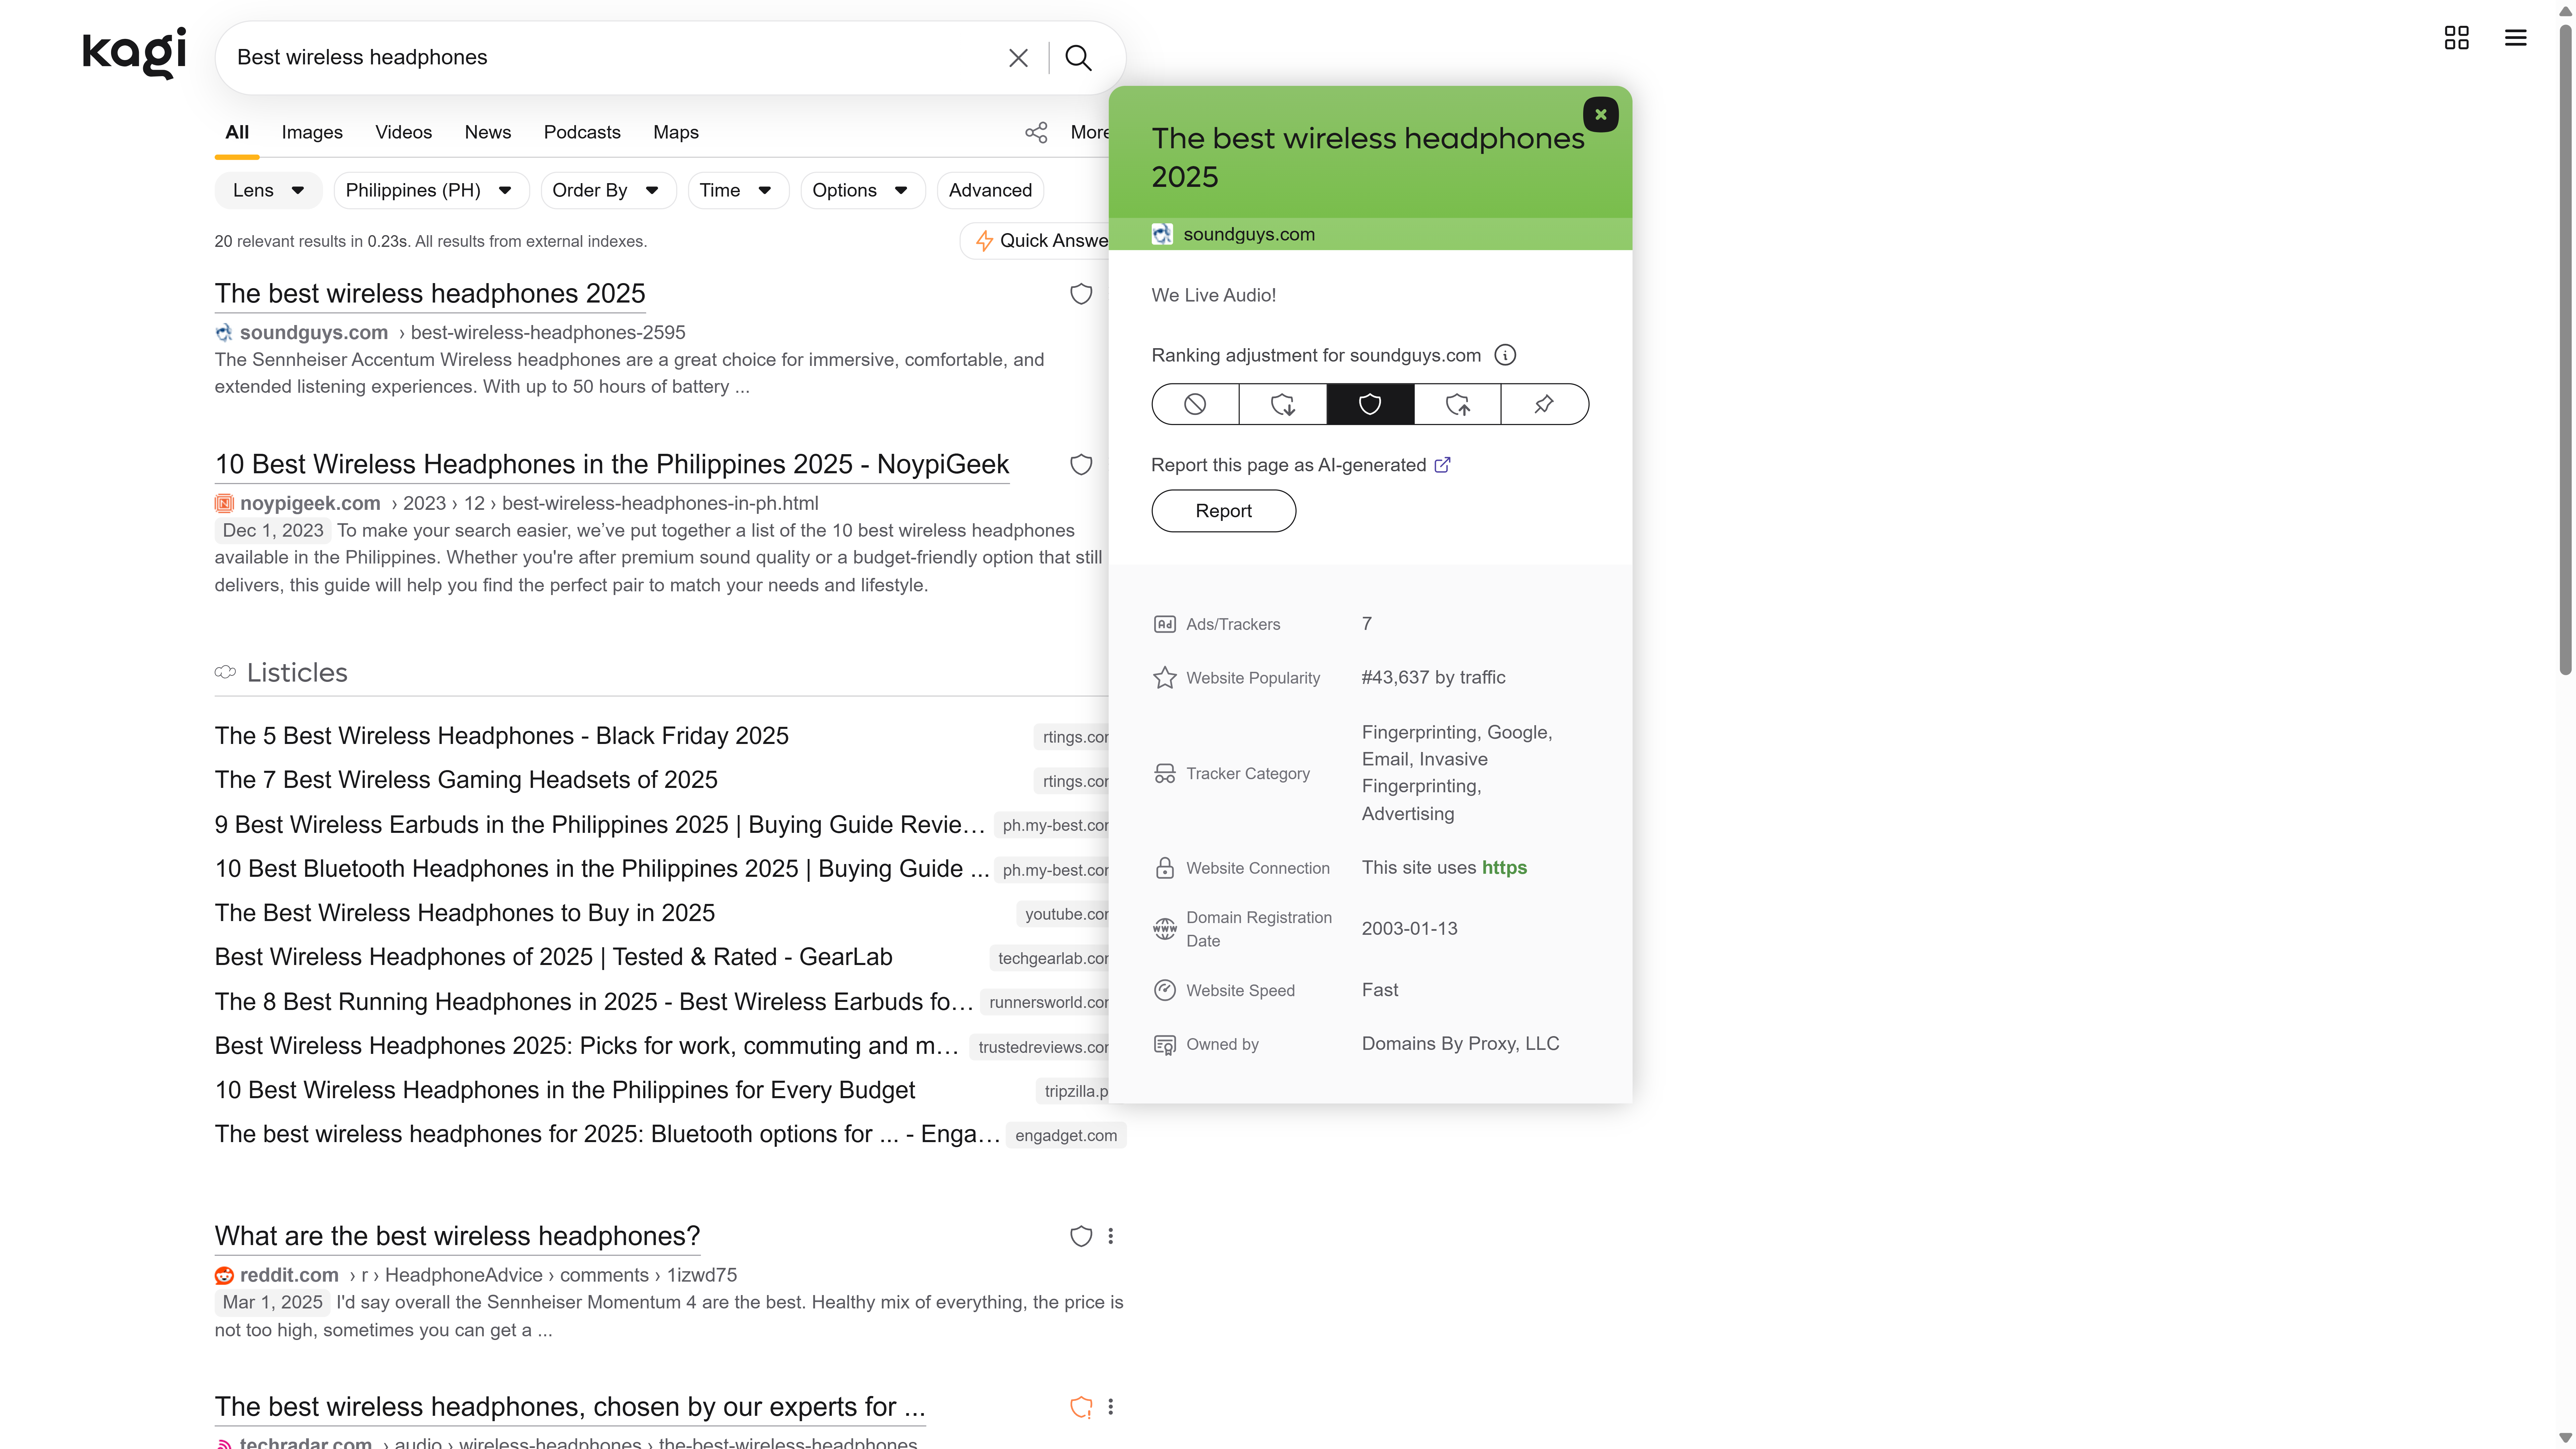This screenshot has height=1449, width=2576.
Task: Click the Report button
Action: coord(1223,511)
